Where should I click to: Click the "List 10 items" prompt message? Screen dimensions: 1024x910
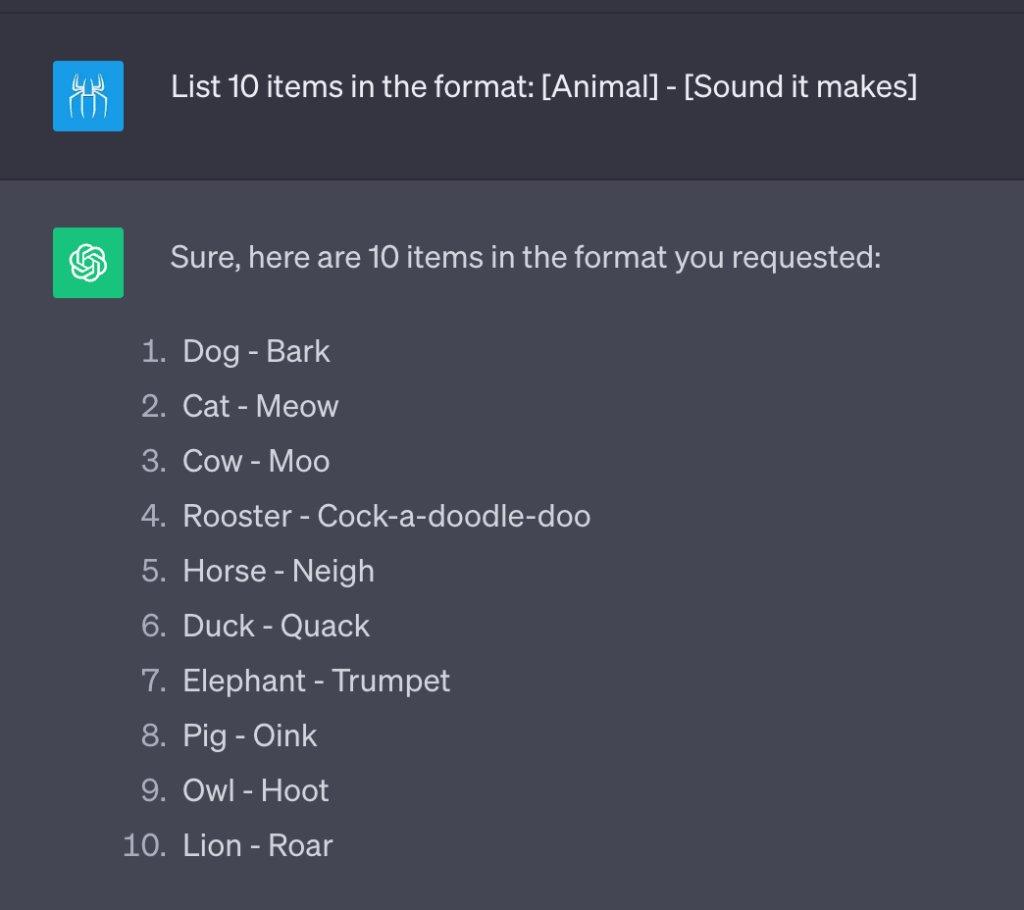pos(543,87)
